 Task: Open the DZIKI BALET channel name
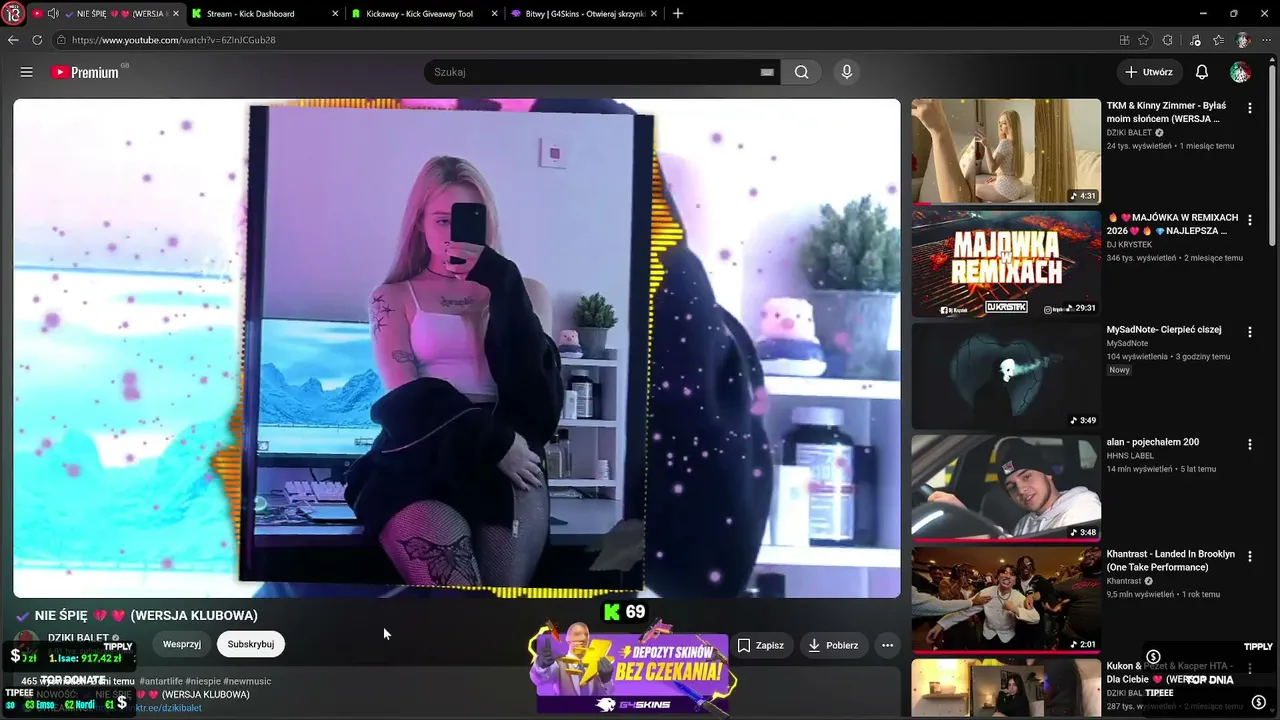click(x=78, y=638)
